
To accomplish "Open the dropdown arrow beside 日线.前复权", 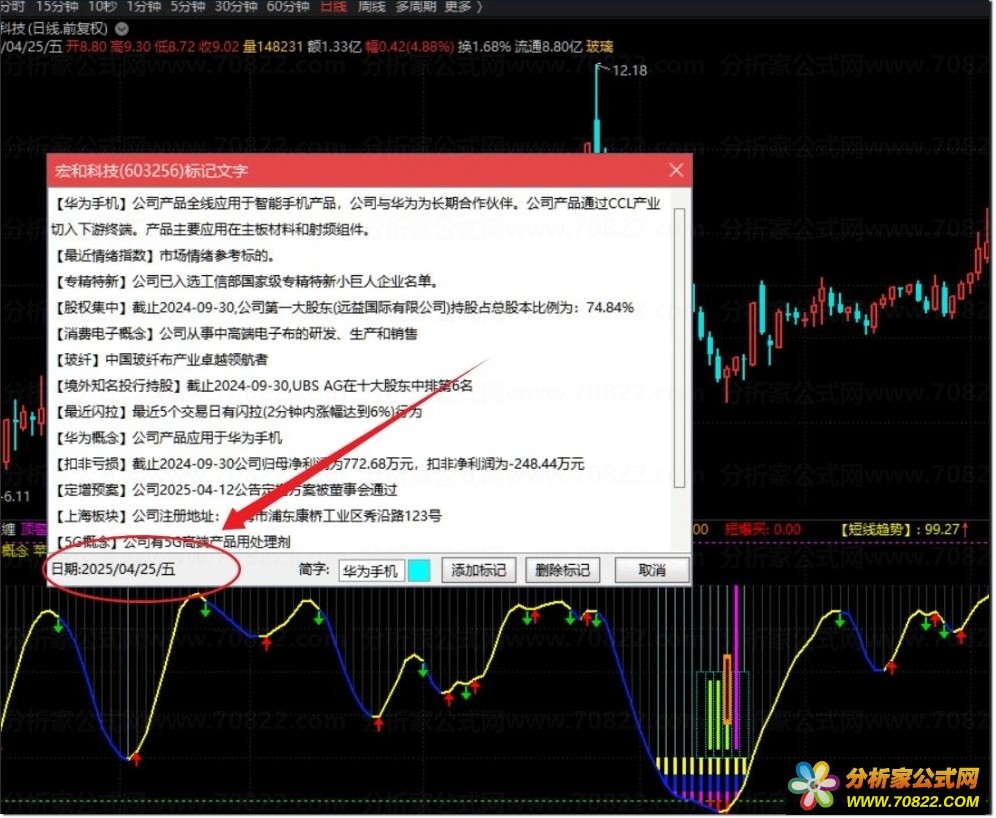I will click(x=122, y=29).
